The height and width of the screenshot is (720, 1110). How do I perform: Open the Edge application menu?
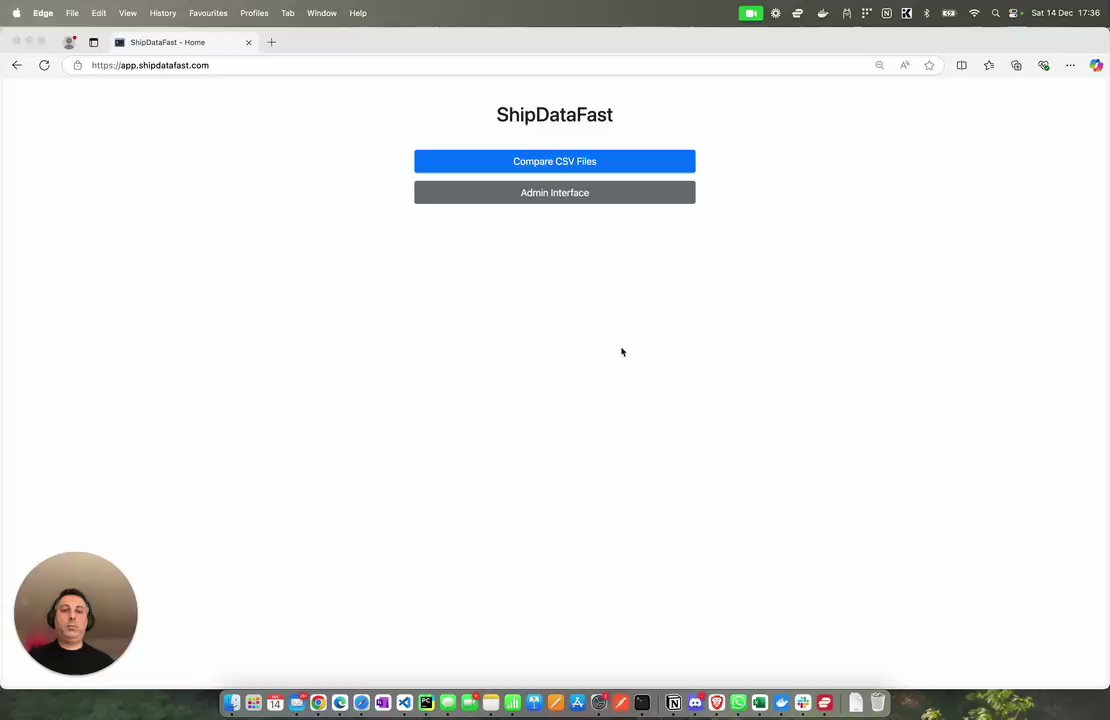[x=43, y=13]
